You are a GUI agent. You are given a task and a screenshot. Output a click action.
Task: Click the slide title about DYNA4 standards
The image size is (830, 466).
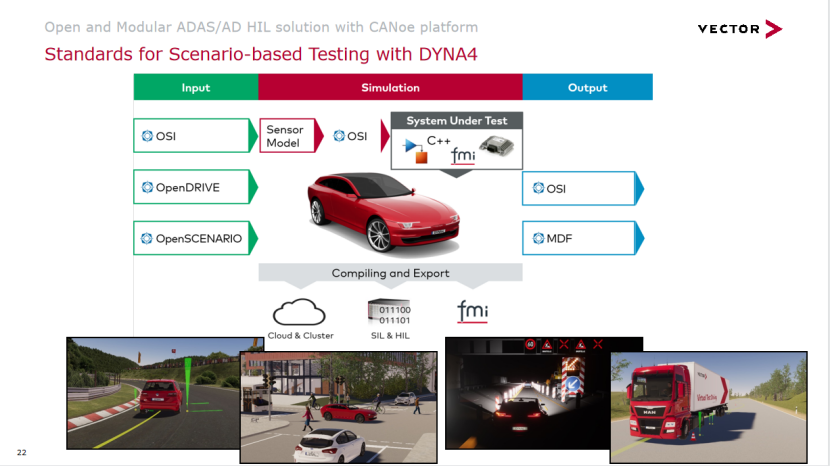(x=261, y=54)
